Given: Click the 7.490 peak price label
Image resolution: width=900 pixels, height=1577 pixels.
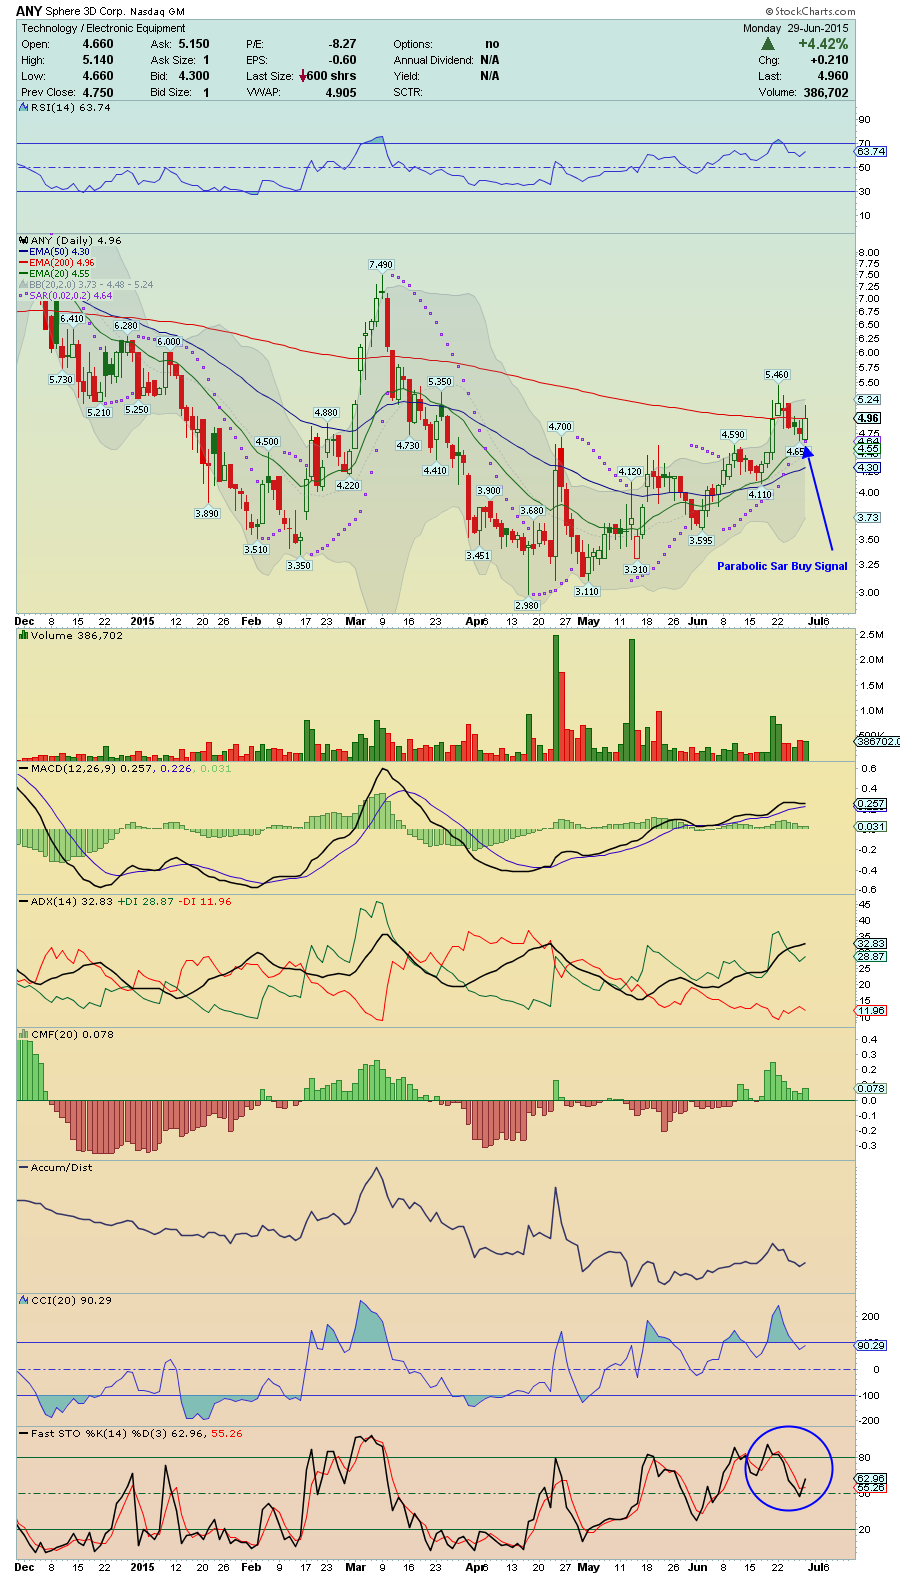Looking at the screenshot, I should pyautogui.click(x=380, y=265).
